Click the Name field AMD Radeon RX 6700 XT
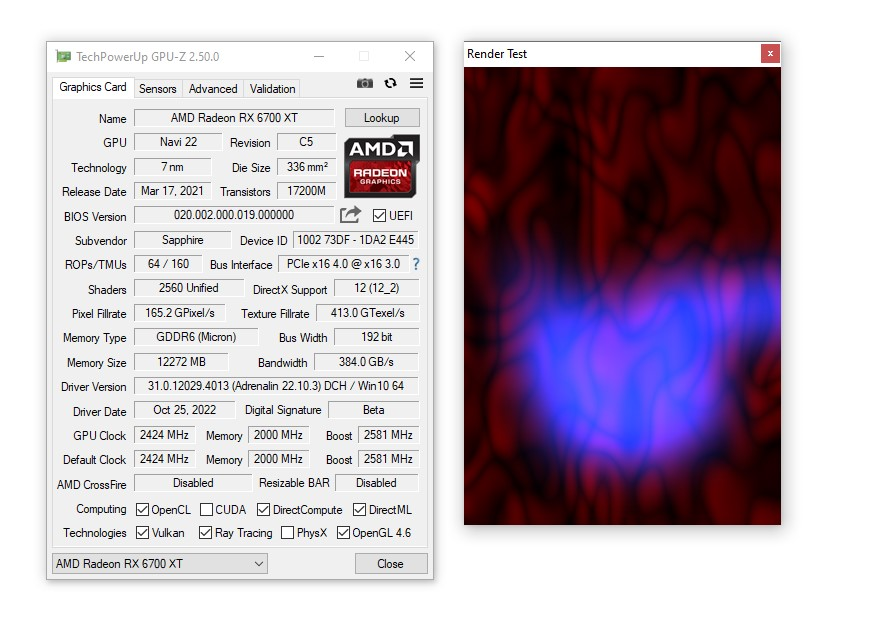 tap(234, 118)
